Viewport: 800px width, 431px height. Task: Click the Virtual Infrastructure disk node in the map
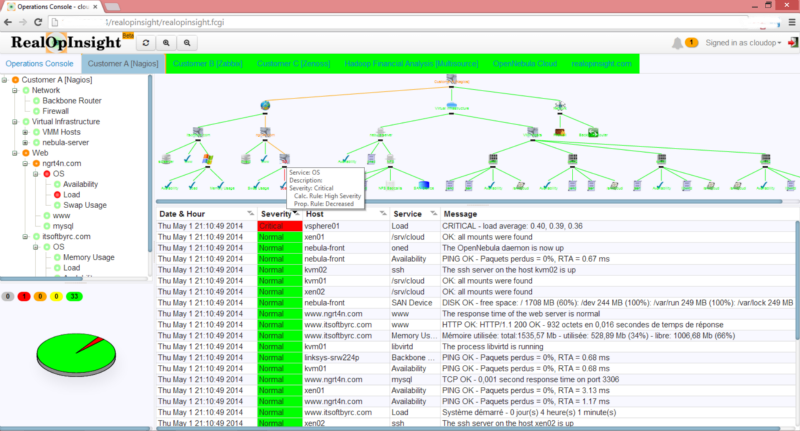[x=452, y=106]
